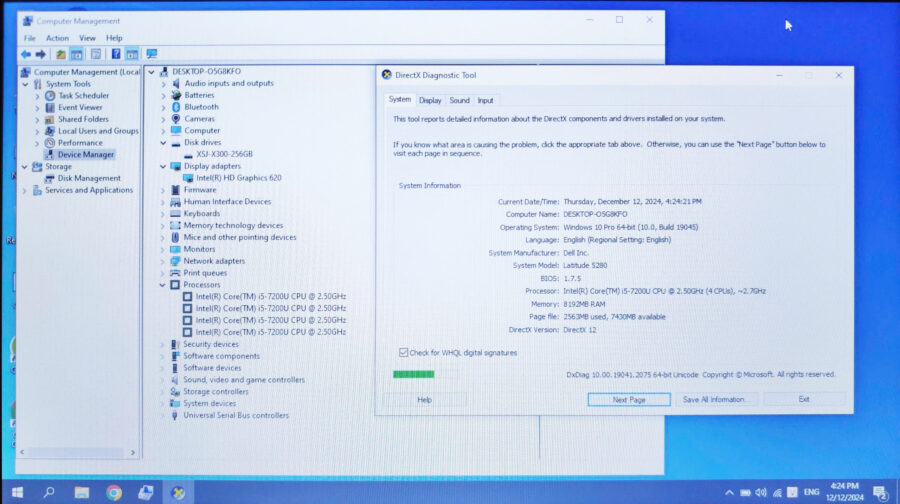Expand the Firmware category

(x=163, y=190)
